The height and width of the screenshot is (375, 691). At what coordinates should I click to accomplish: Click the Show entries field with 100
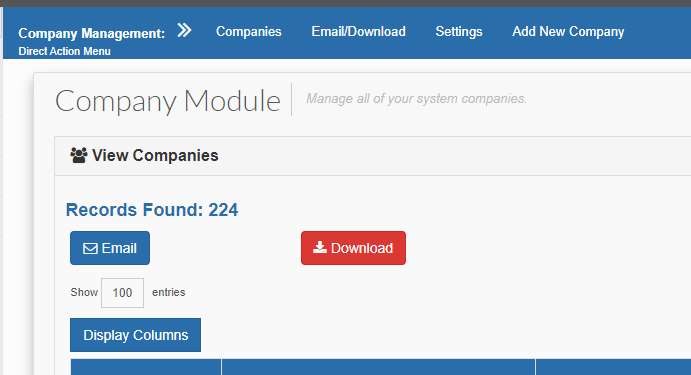[123, 293]
